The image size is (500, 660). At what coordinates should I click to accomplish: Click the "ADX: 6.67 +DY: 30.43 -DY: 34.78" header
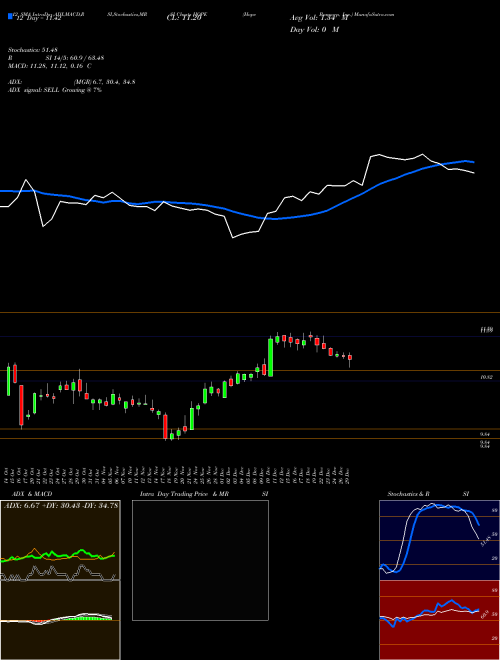[x=61, y=506]
